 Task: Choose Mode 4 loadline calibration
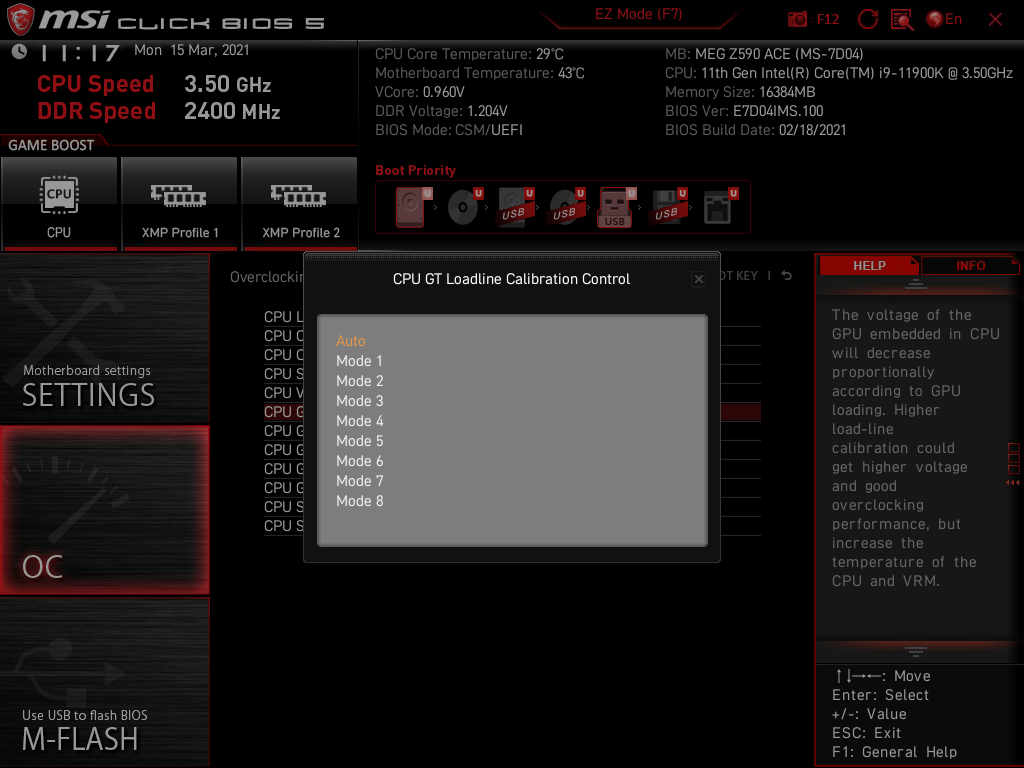point(359,421)
